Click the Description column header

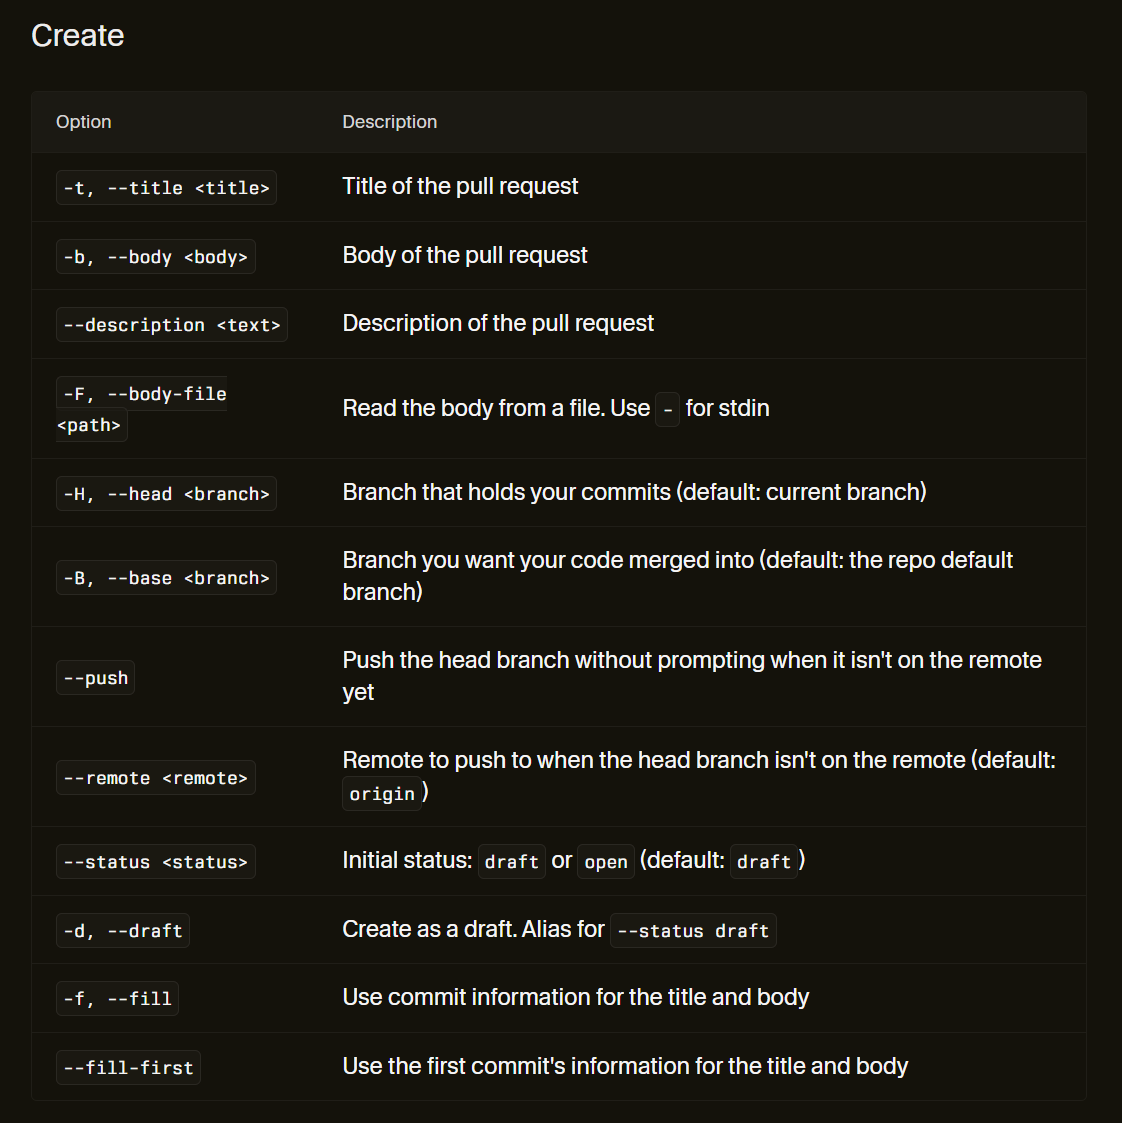[x=390, y=122]
